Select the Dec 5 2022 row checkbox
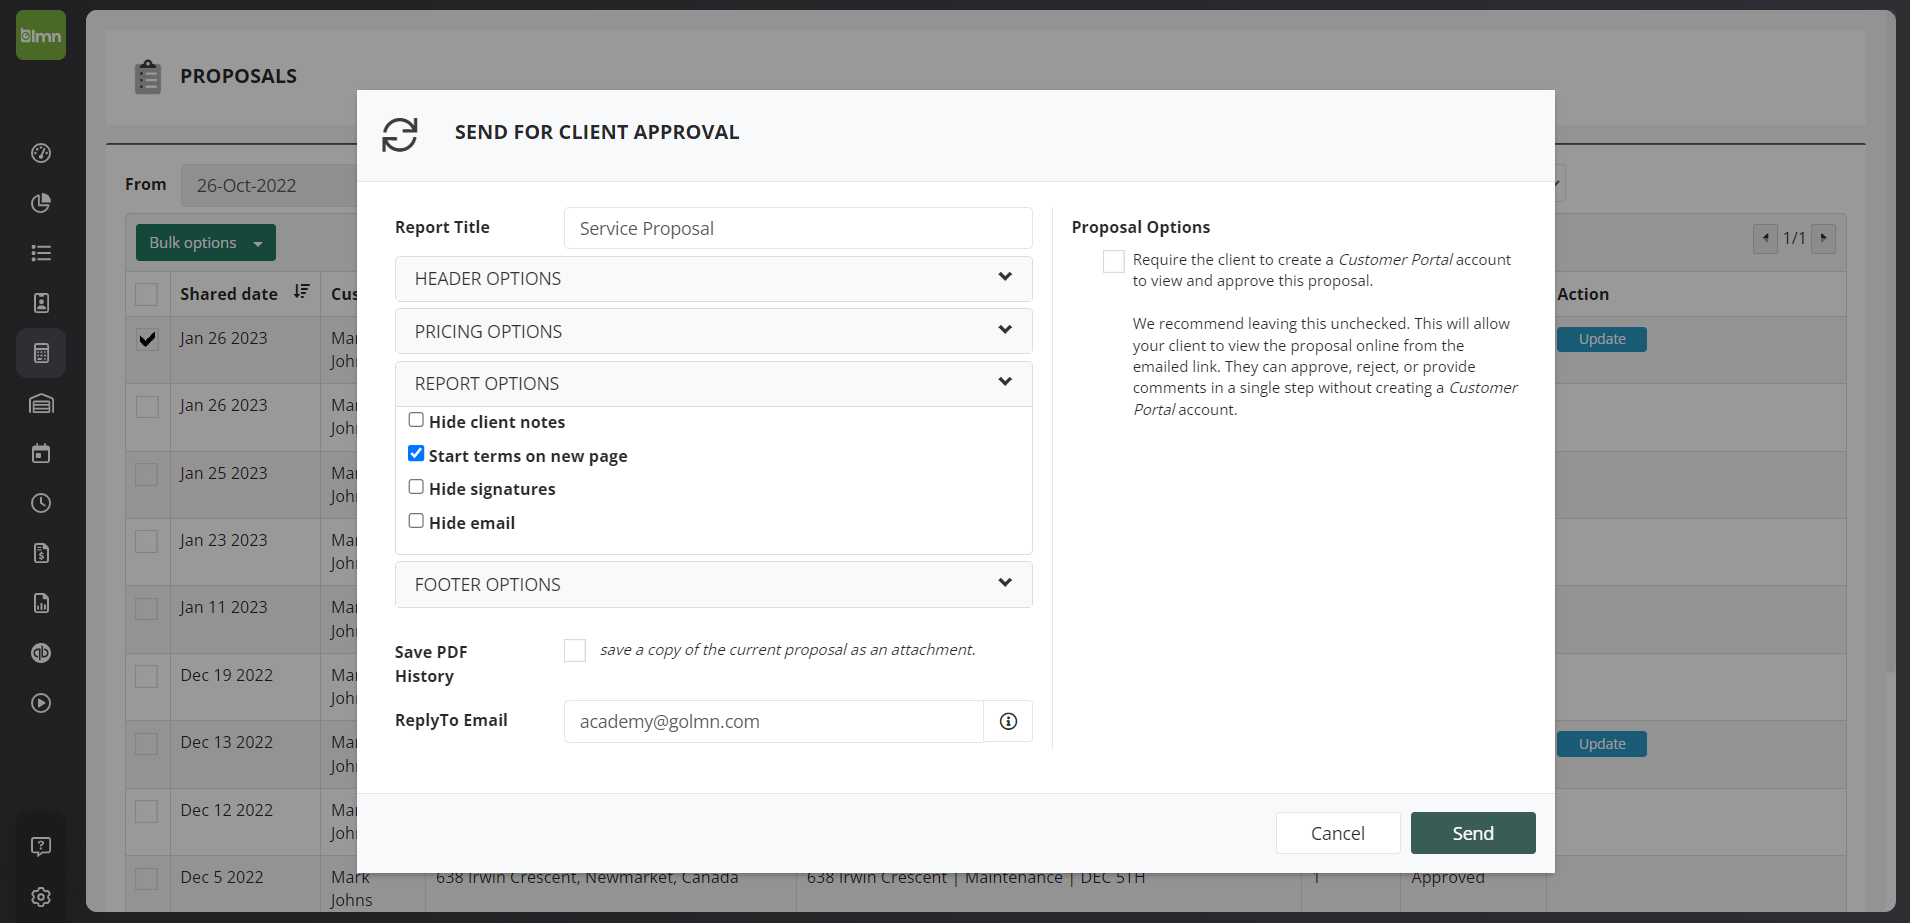The image size is (1910, 923). click(147, 879)
